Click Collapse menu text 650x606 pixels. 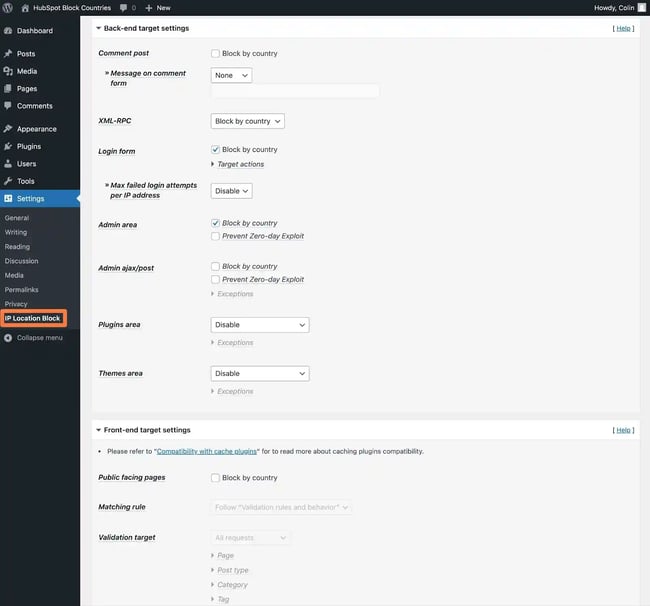coord(40,338)
